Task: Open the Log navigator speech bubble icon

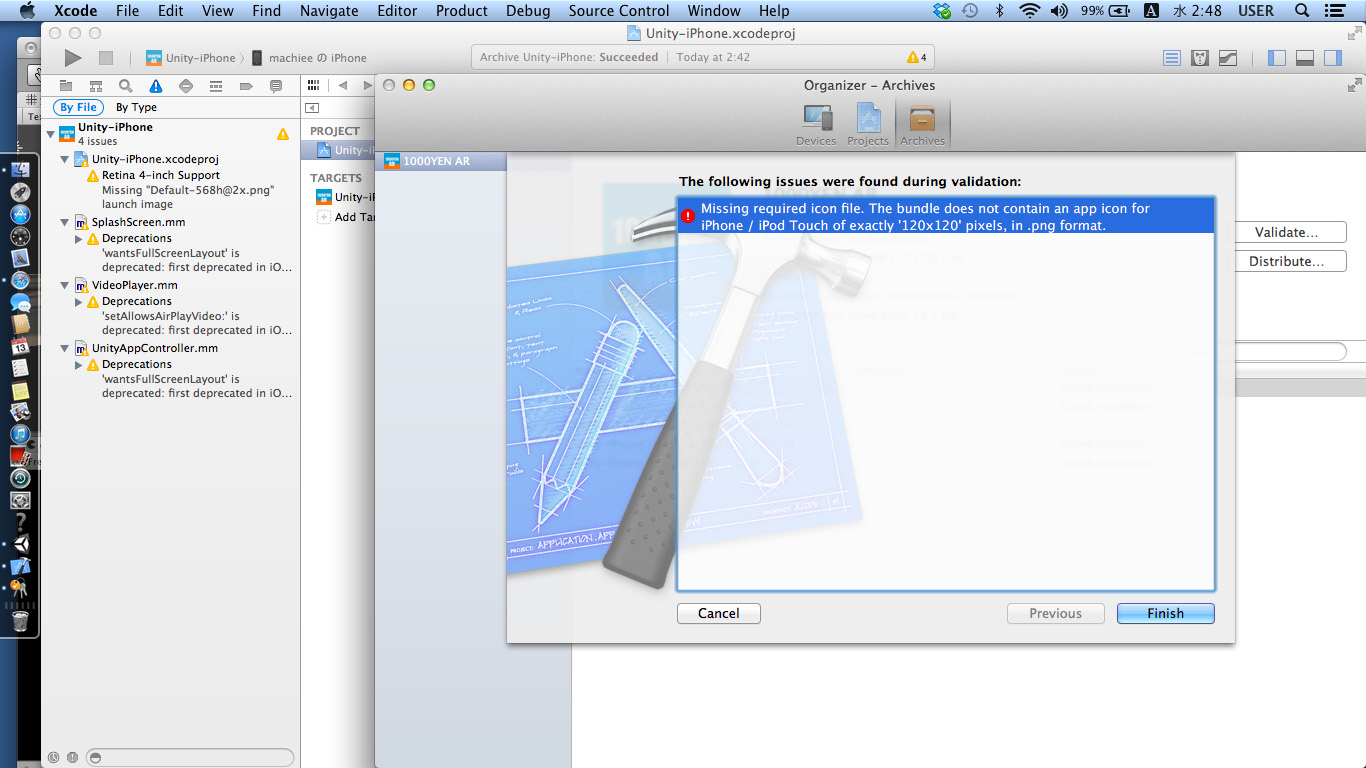Action: tap(276, 86)
